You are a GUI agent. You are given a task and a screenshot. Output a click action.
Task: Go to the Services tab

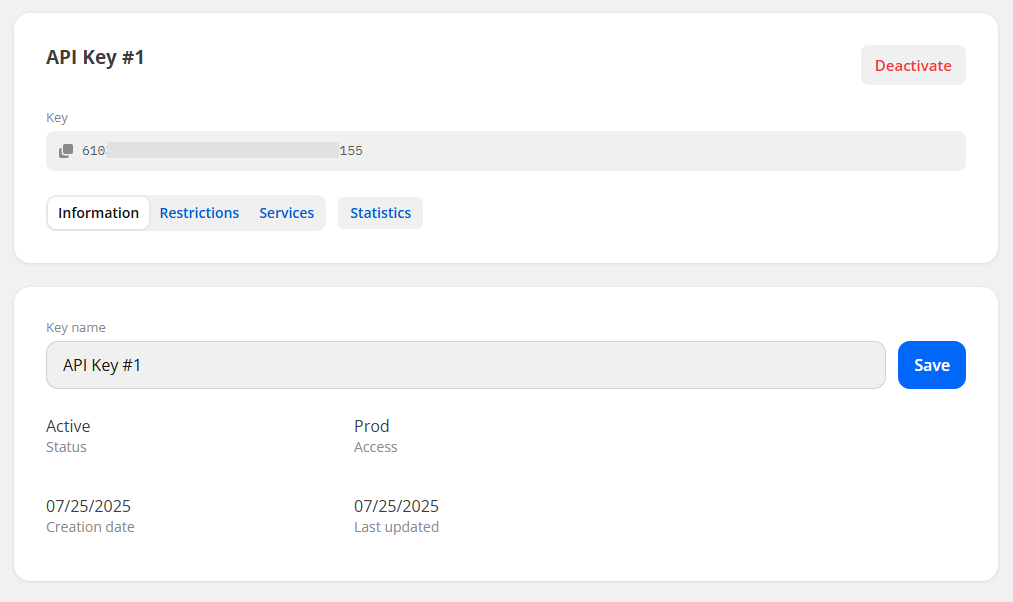click(286, 213)
